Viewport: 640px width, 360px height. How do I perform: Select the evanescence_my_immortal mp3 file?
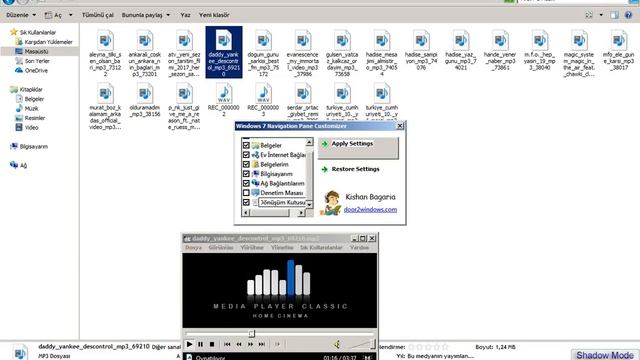pyautogui.click(x=303, y=52)
